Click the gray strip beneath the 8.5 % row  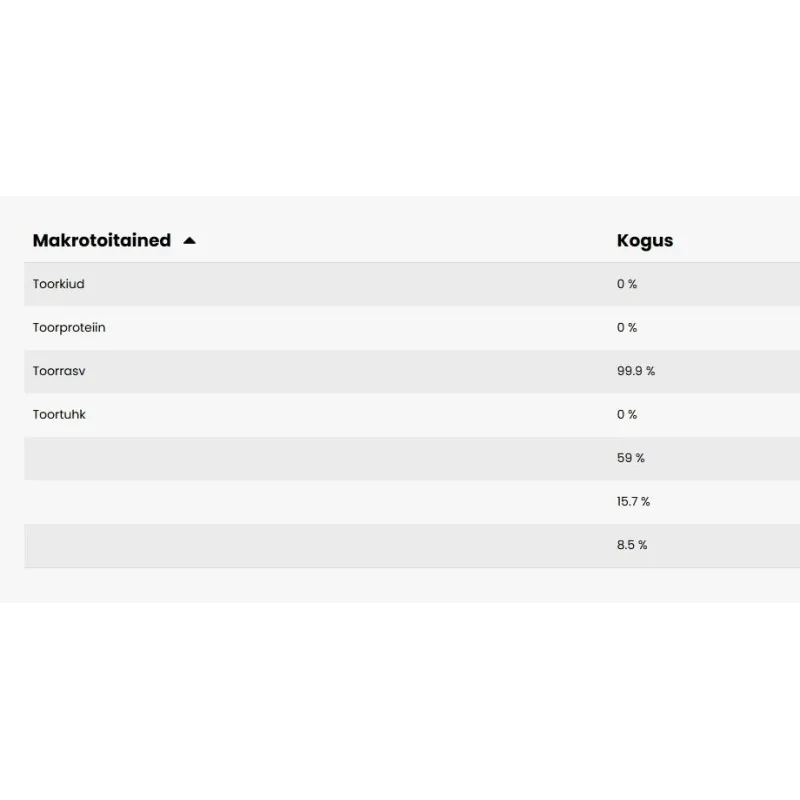[400, 585]
